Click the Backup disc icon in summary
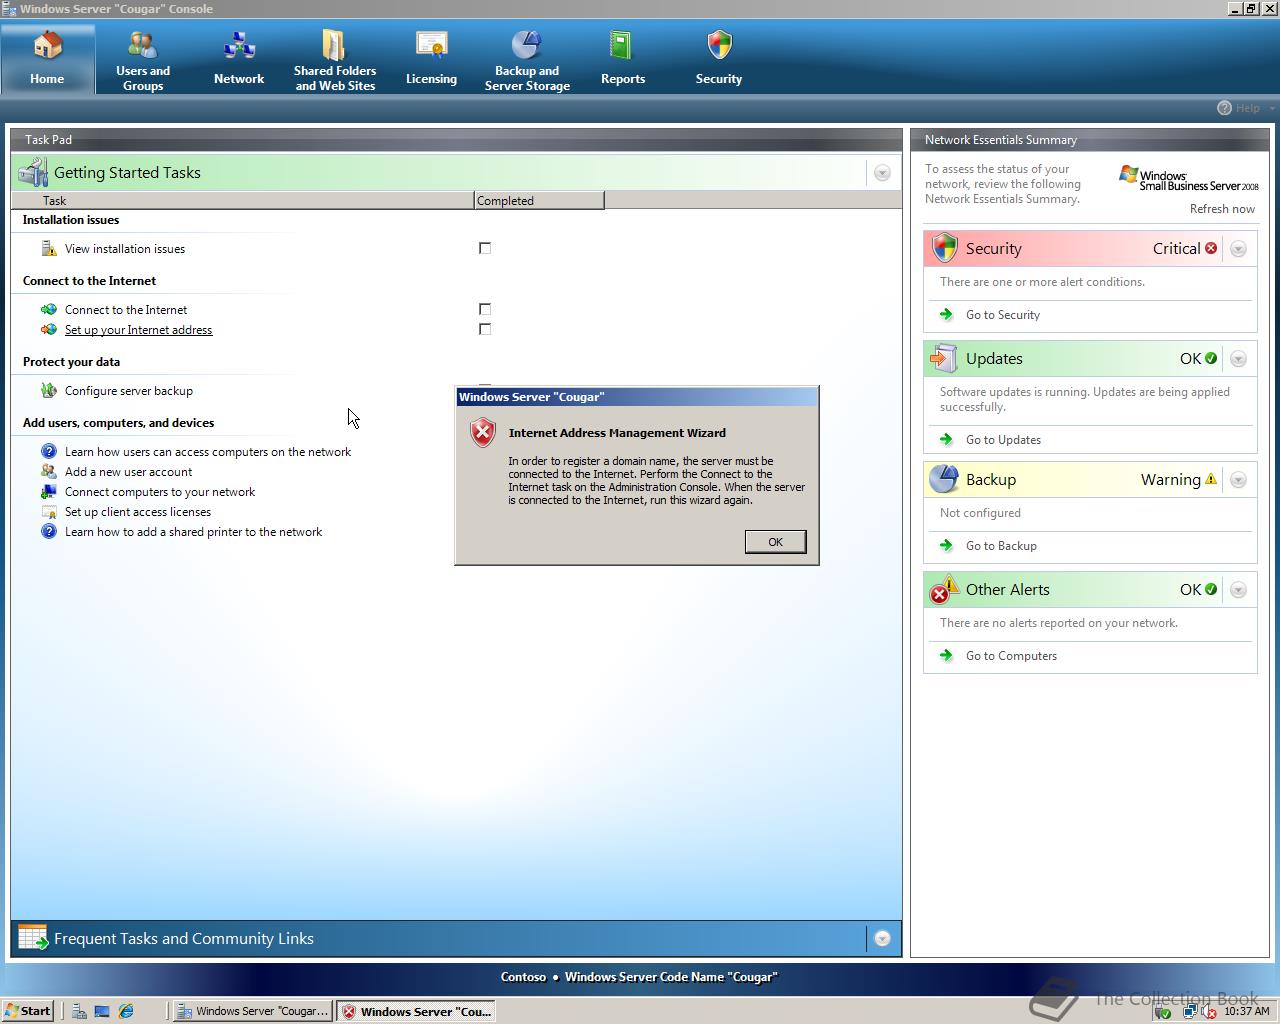Viewport: 1280px width, 1024px height. tap(944, 479)
